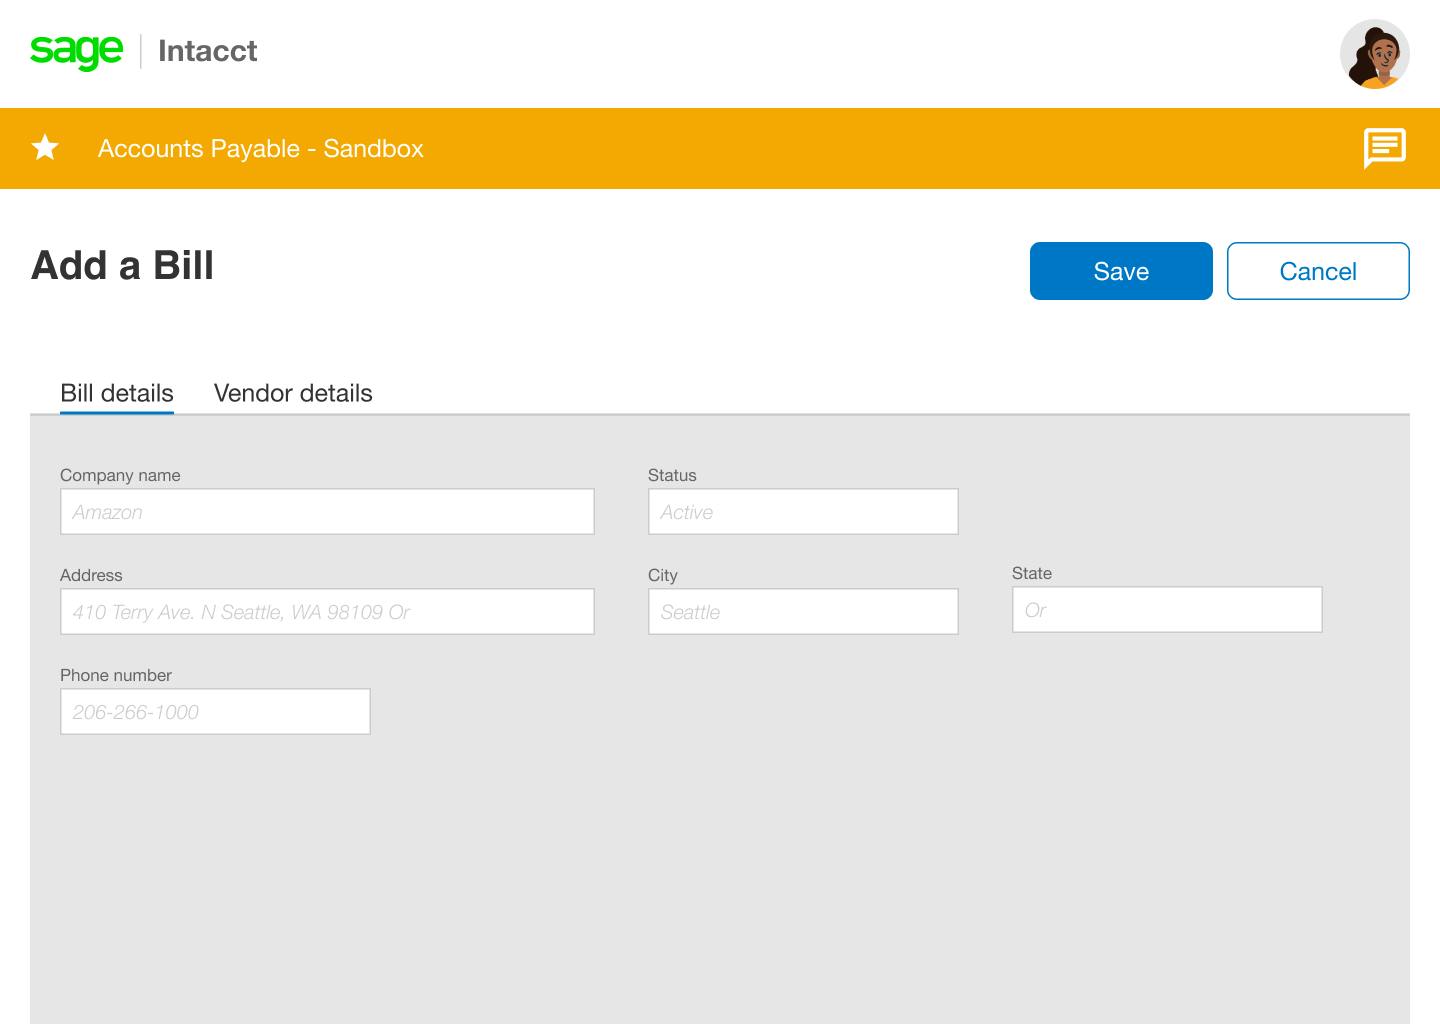The width and height of the screenshot is (1440, 1024).
Task: Click the City input field
Action: pyautogui.click(x=803, y=612)
